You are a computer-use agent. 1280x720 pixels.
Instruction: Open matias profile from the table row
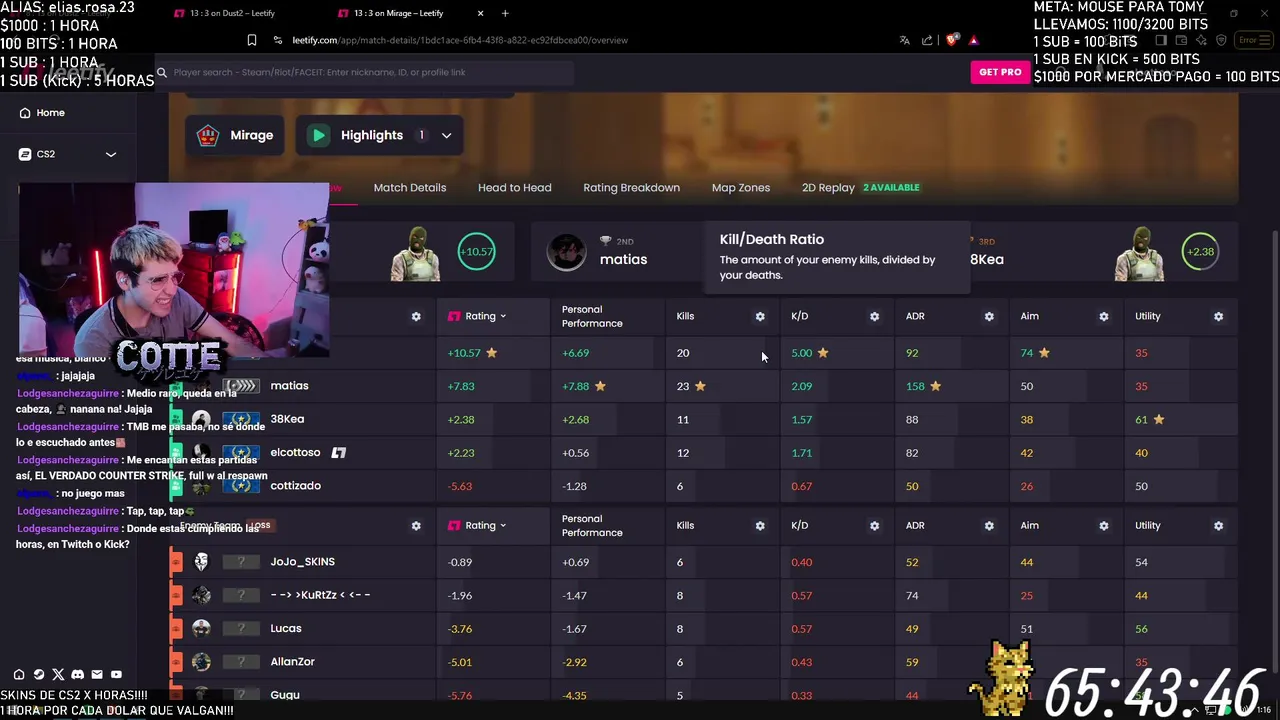289,386
